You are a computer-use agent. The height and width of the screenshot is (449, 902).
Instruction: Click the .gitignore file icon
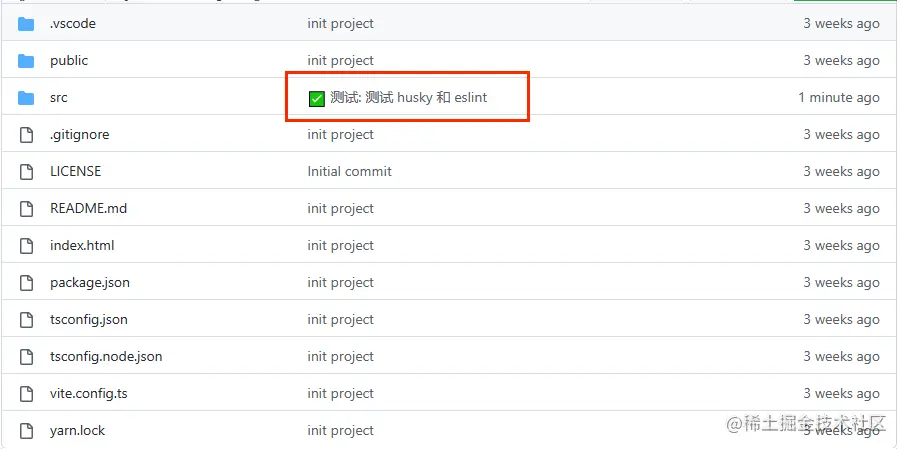(26, 135)
